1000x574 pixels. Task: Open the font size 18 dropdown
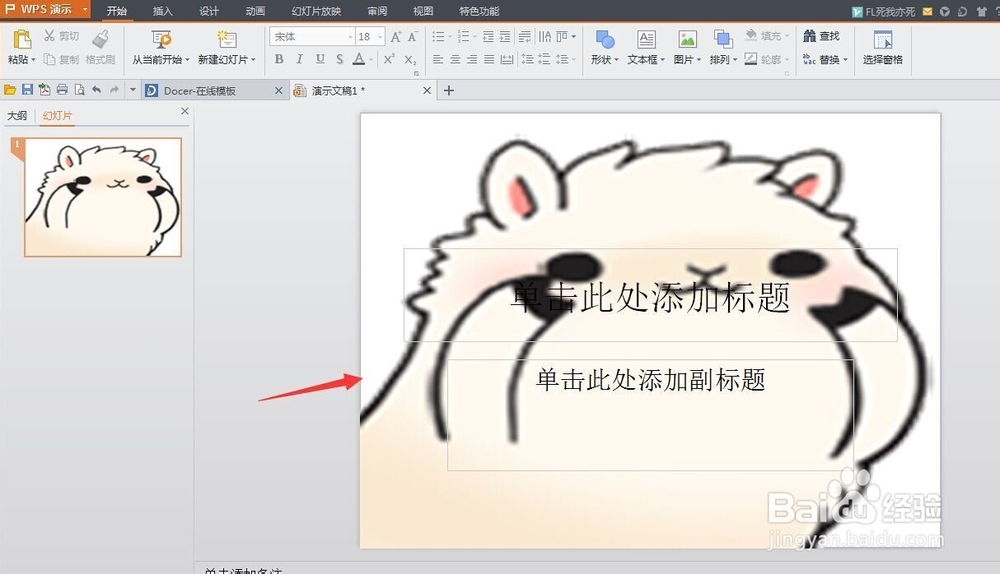pos(380,37)
